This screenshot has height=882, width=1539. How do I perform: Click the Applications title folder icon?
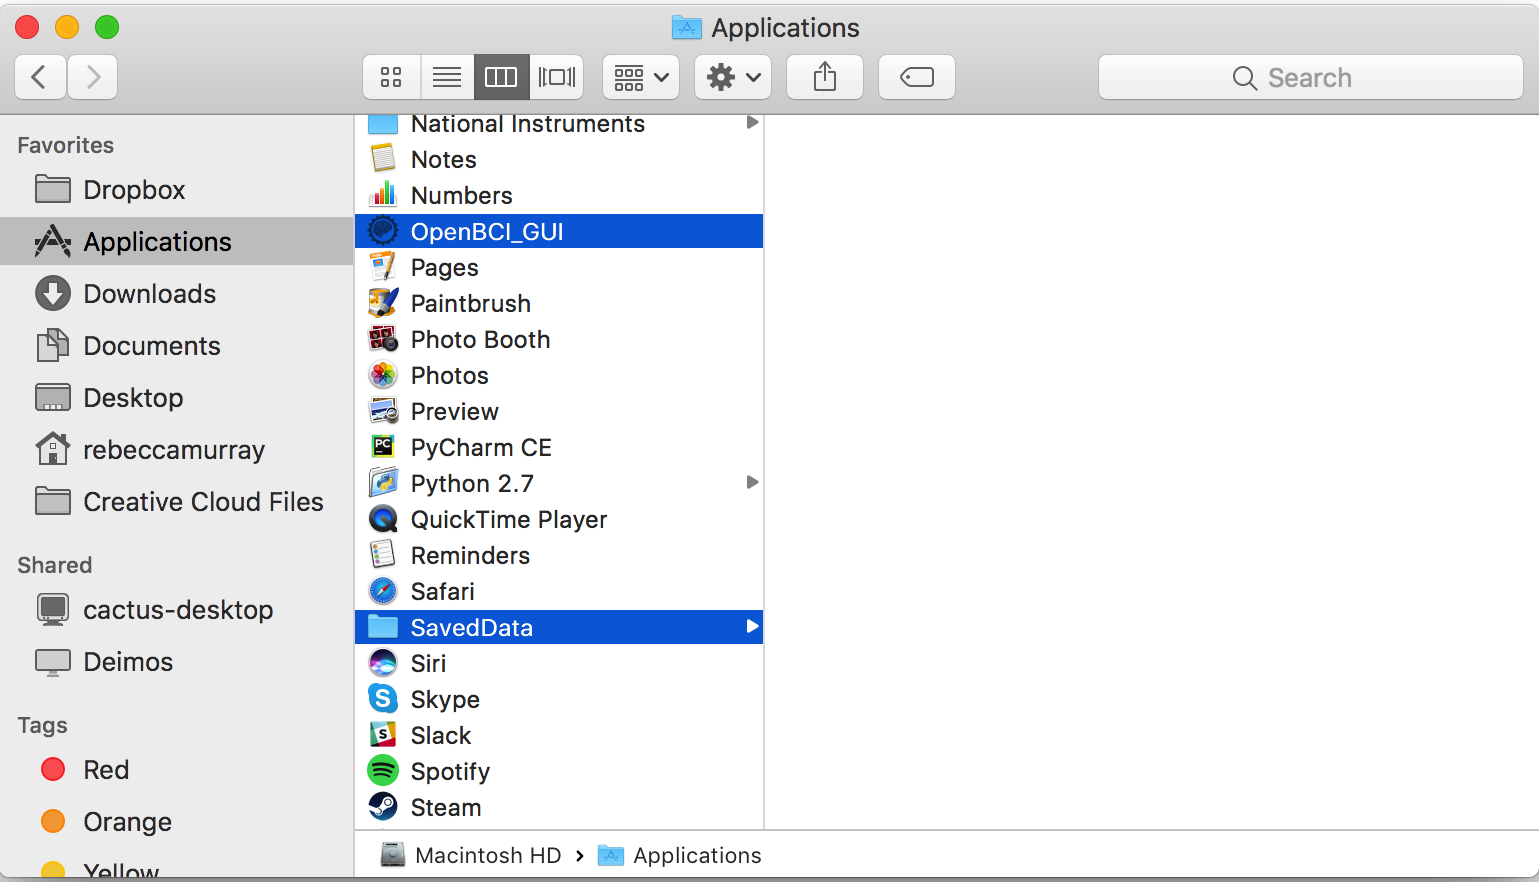686,27
